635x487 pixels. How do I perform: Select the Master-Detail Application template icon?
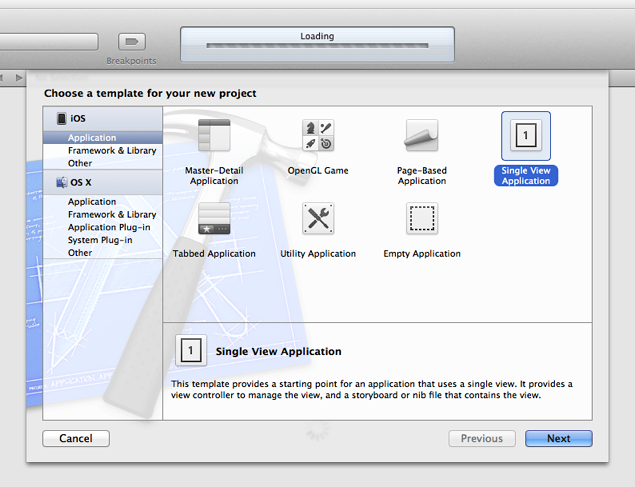[x=214, y=136]
